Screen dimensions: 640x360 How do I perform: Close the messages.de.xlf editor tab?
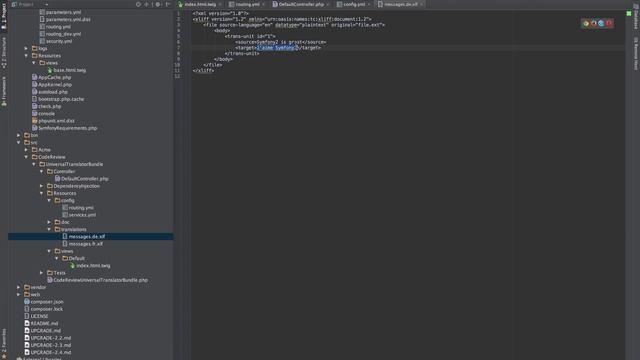[422, 4]
